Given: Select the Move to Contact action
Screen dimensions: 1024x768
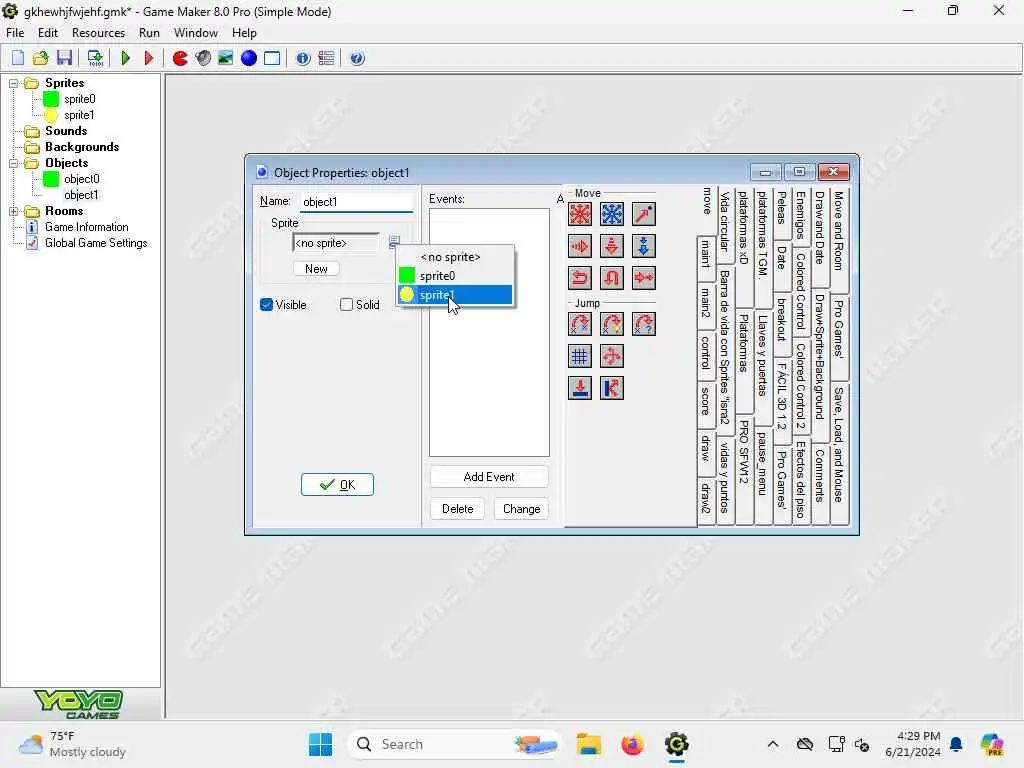Looking at the screenshot, I should click(580, 388).
